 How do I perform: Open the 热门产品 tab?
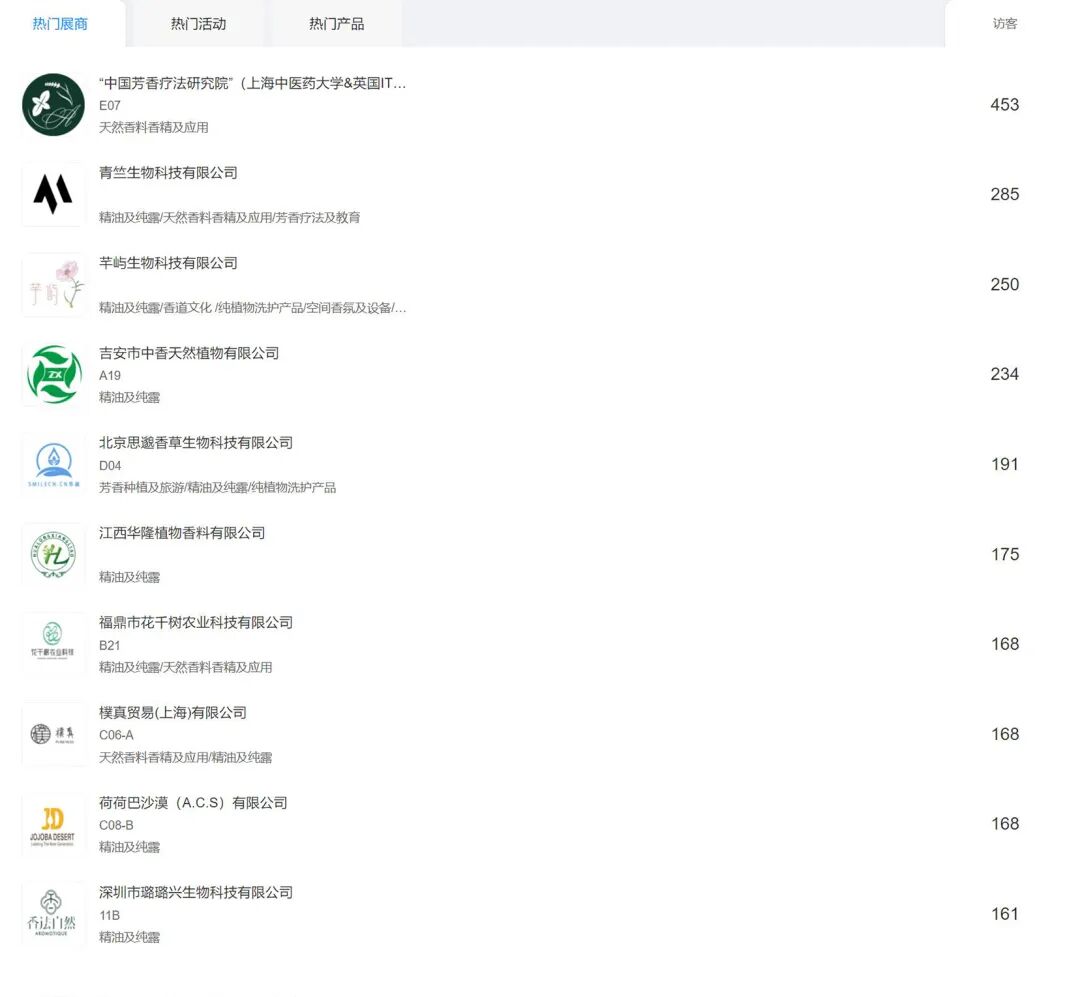click(336, 23)
